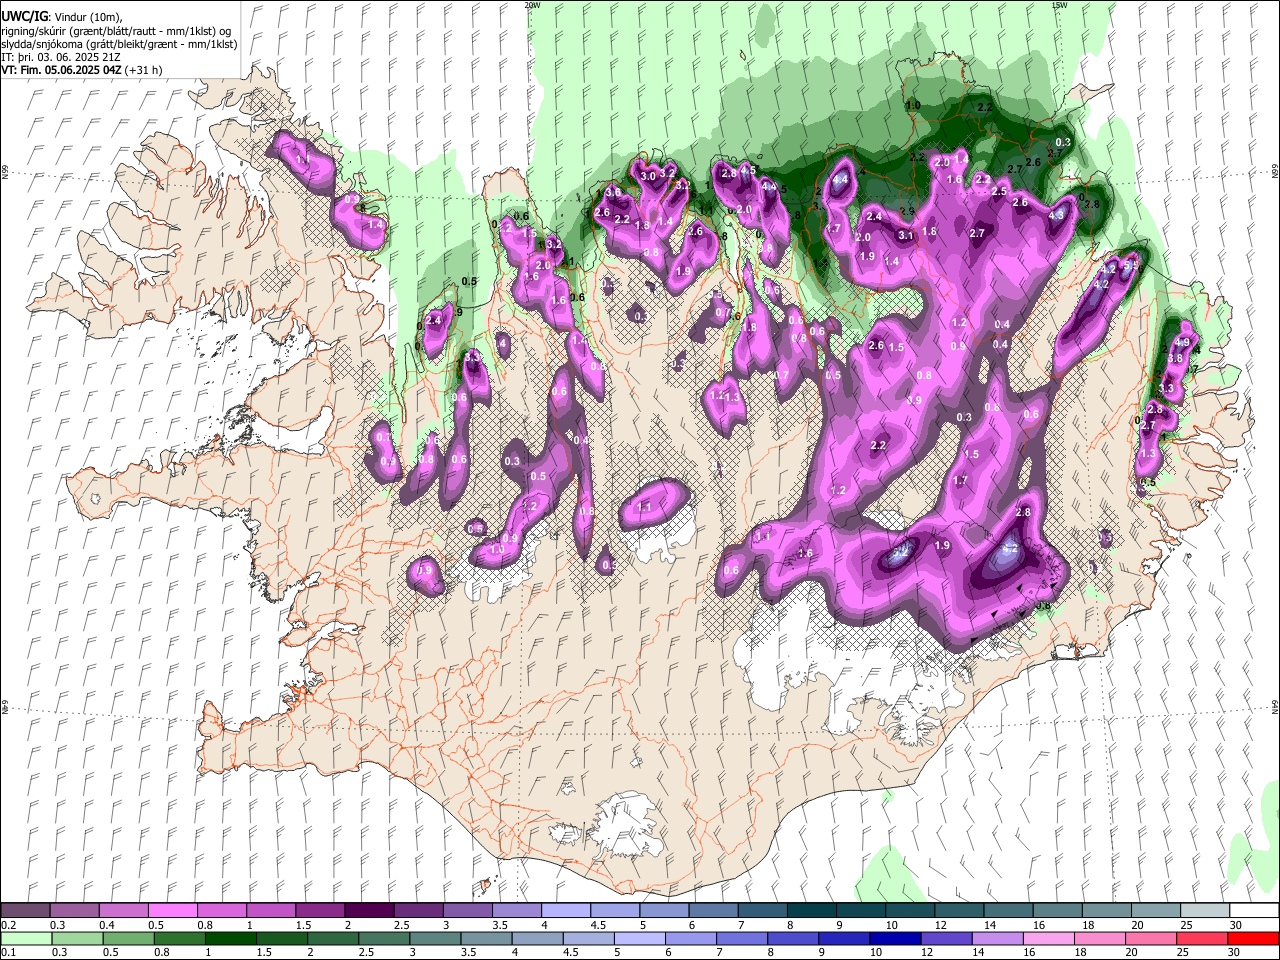Click the '4.3' snowfall value on the map
This screenshot has width=1280, height=960.
pyautogui.click(x=1056, y=214)
